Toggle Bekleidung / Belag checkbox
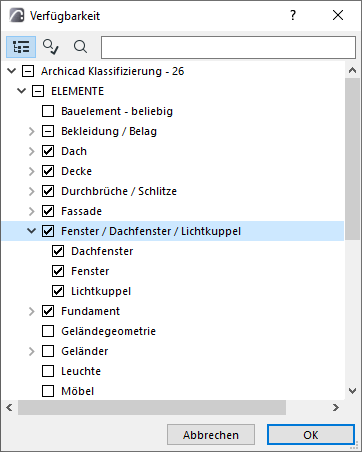Image resolution: width=362 pixels, height=452 pixels. coord(48,131)
